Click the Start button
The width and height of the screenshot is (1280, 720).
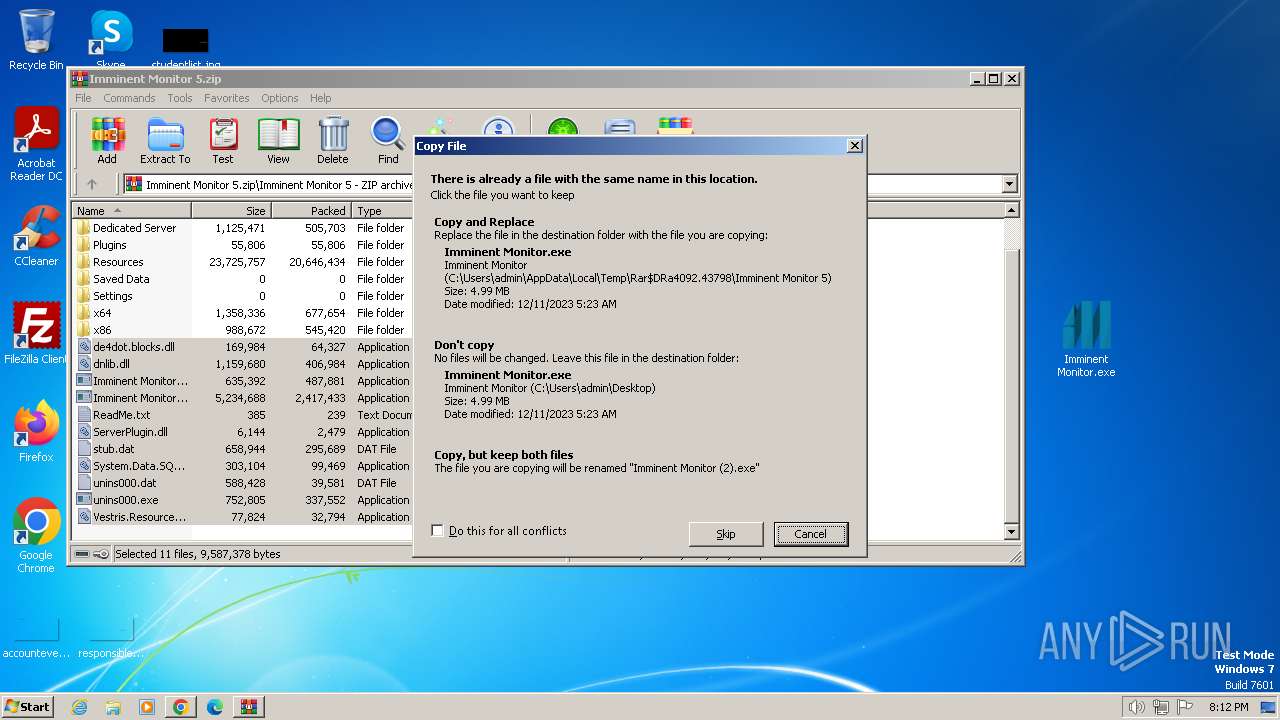27,706
